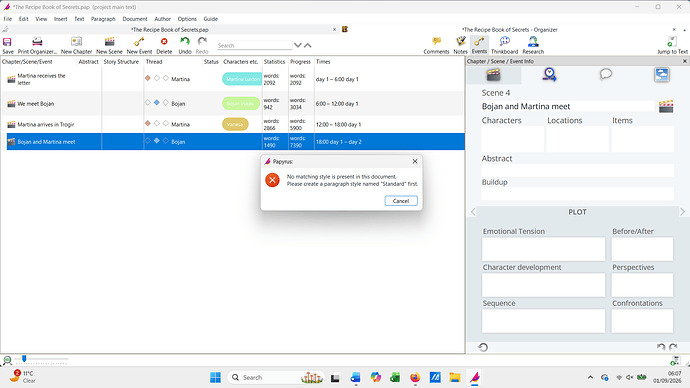
Task: Select the Bojan Vukas character tag
Action: click(241, 103)
